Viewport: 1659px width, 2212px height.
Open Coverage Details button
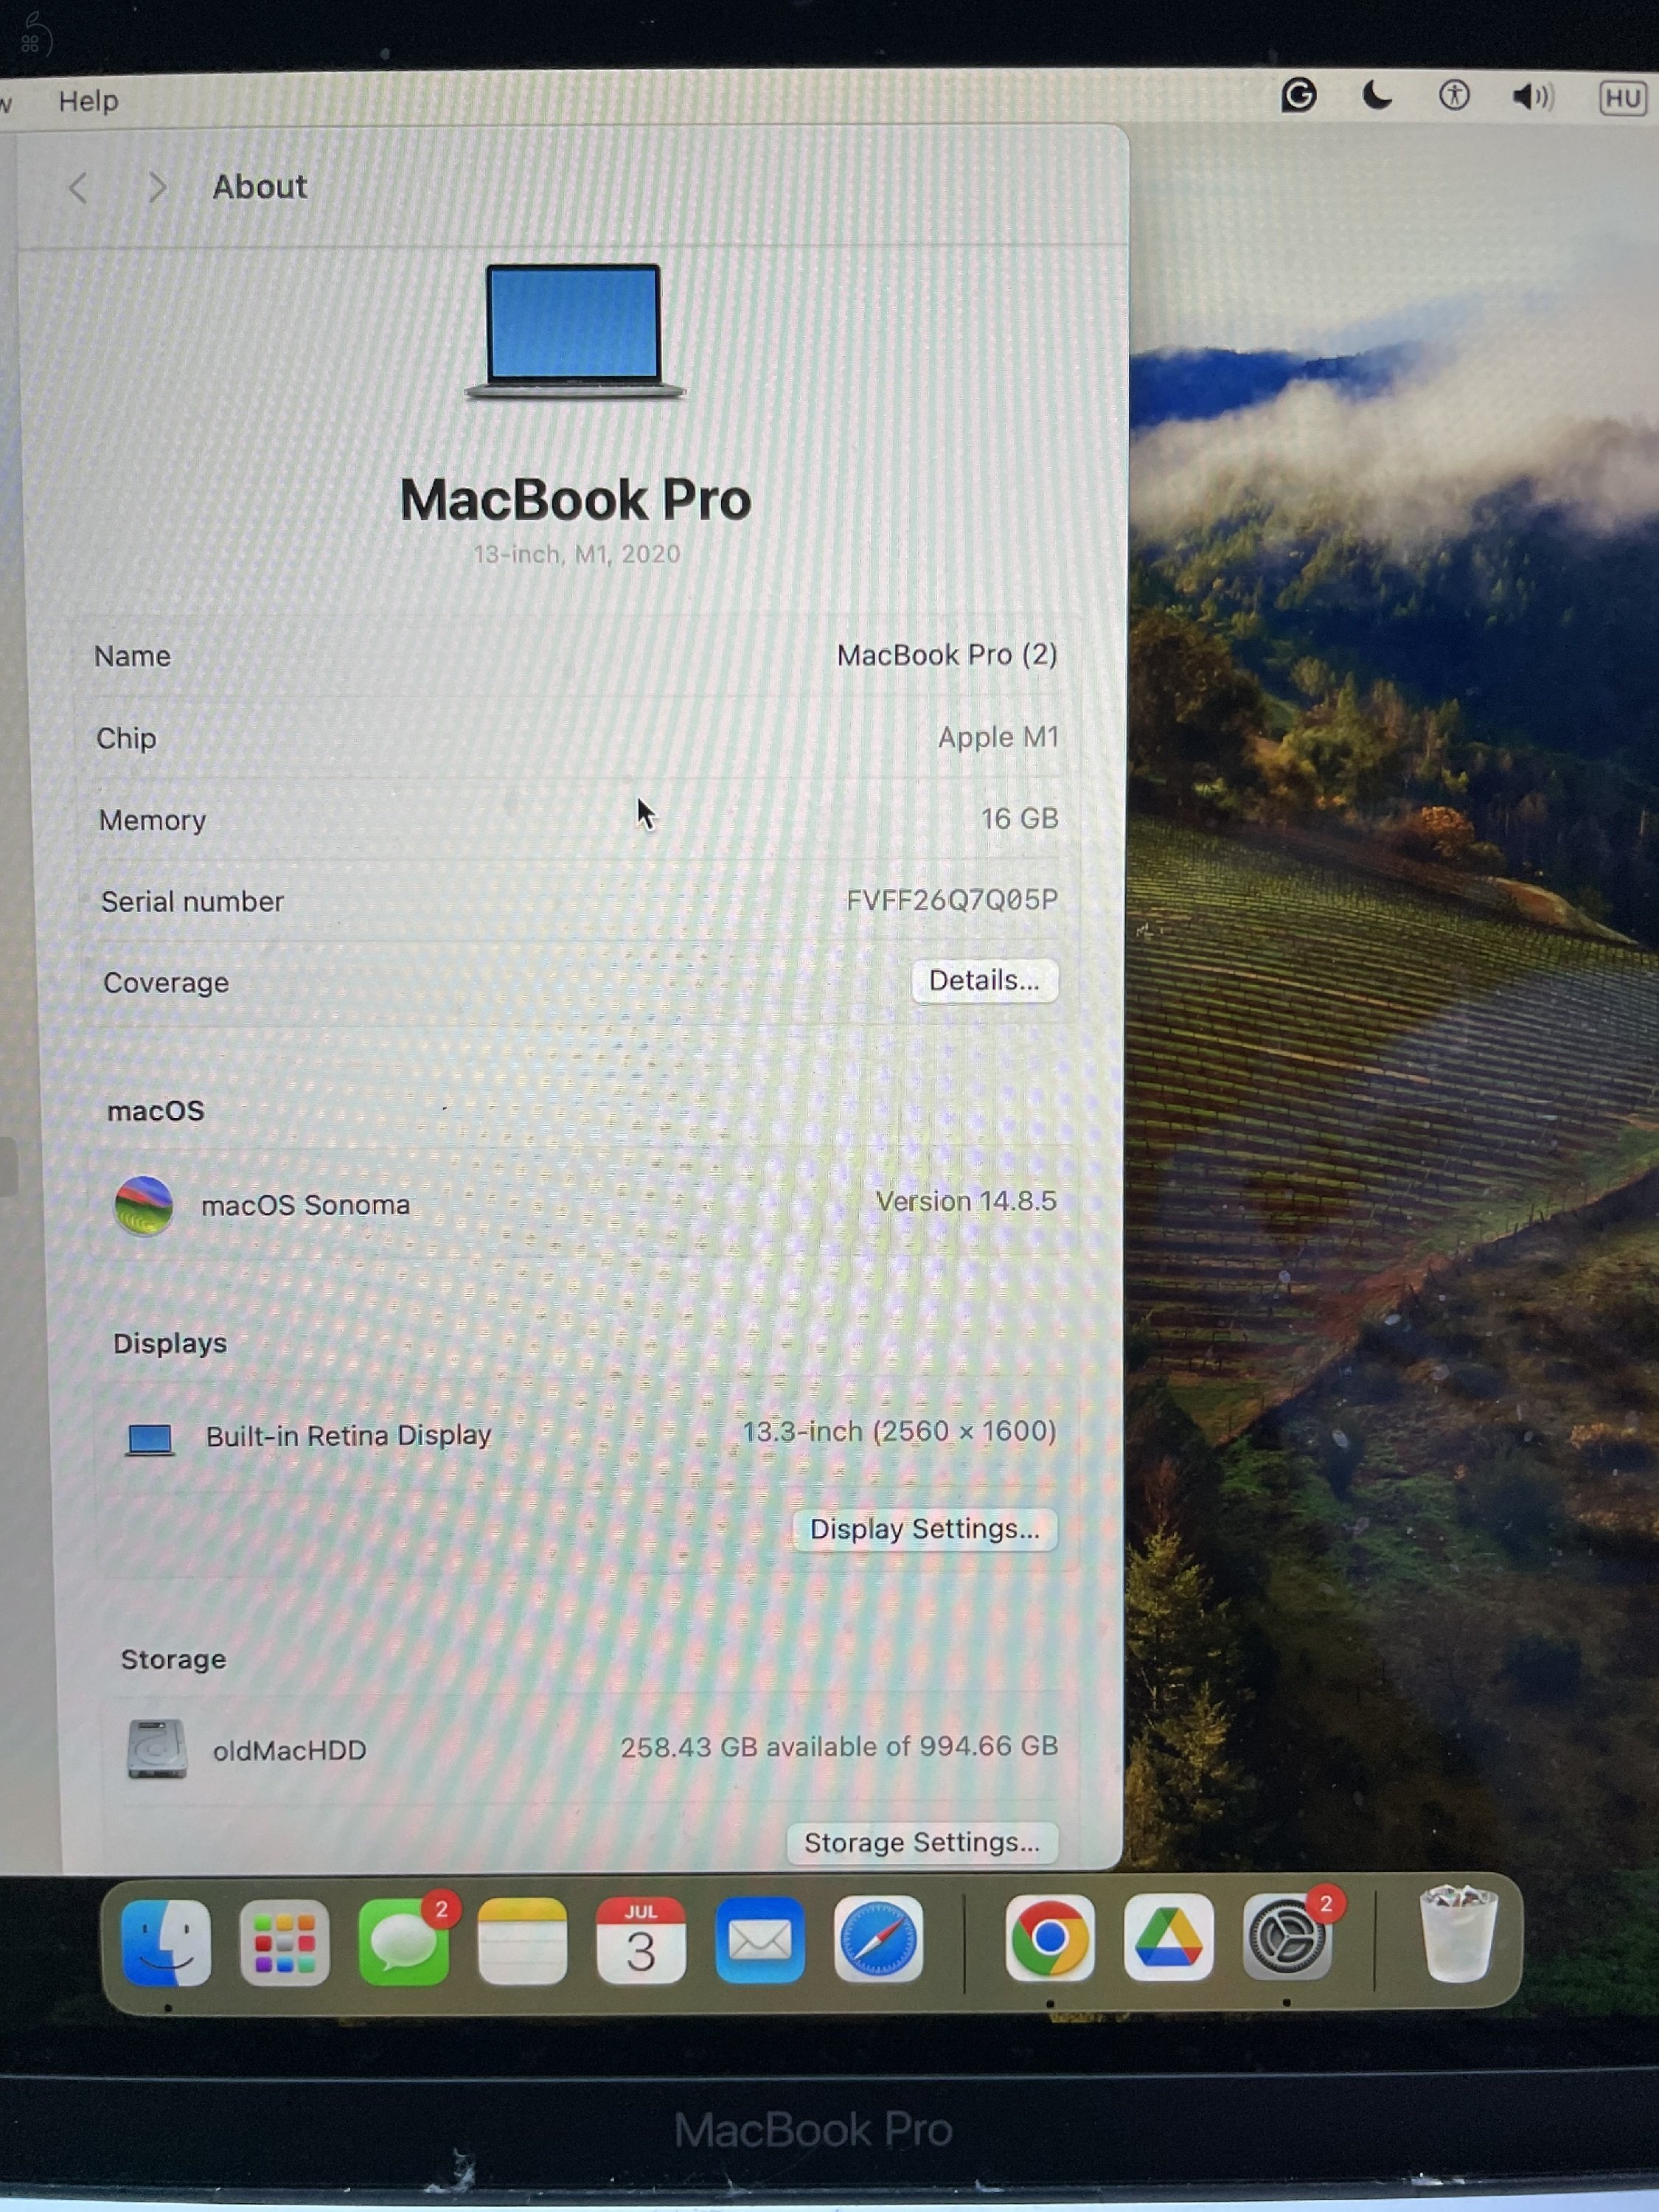click(984, 981)
